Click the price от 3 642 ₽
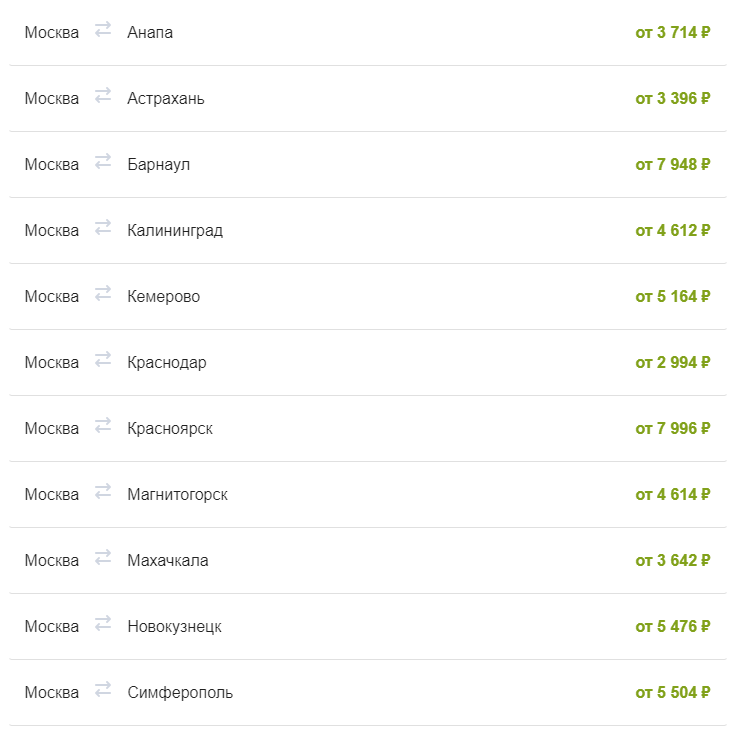 click(x=673, y=560)
